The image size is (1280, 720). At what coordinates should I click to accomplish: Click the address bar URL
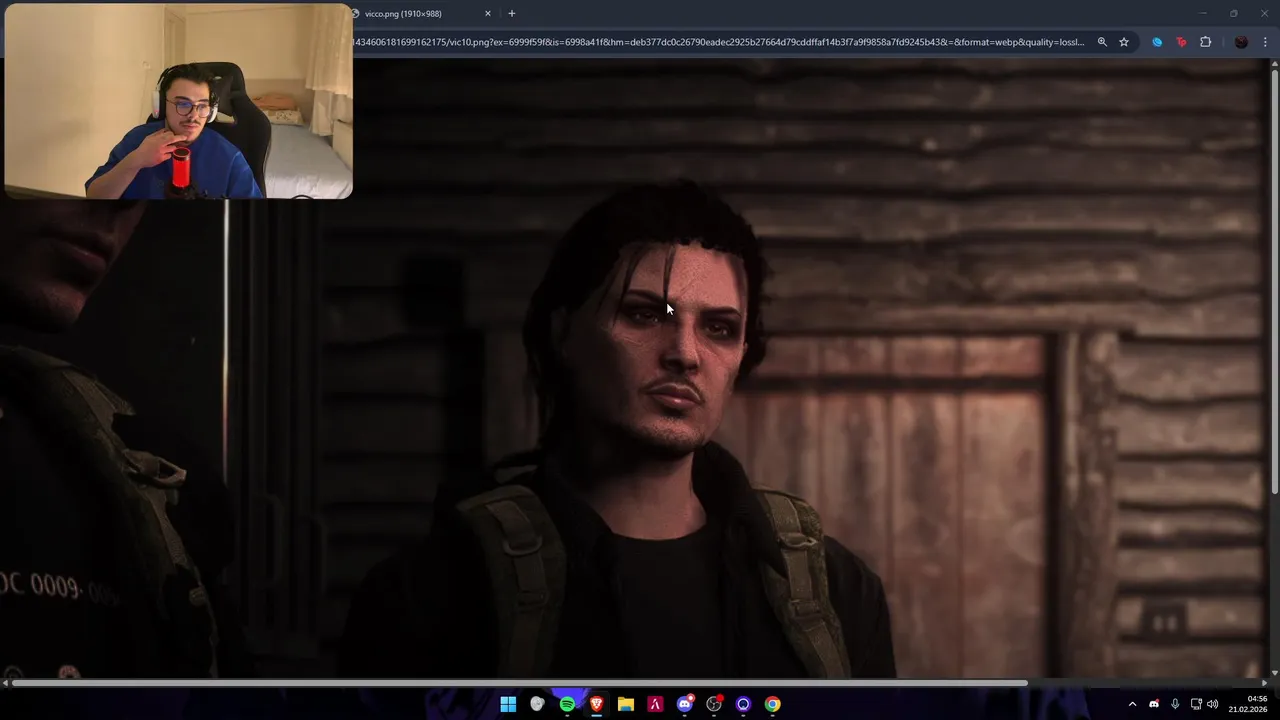pyautogui.click(x=718, y=42)
